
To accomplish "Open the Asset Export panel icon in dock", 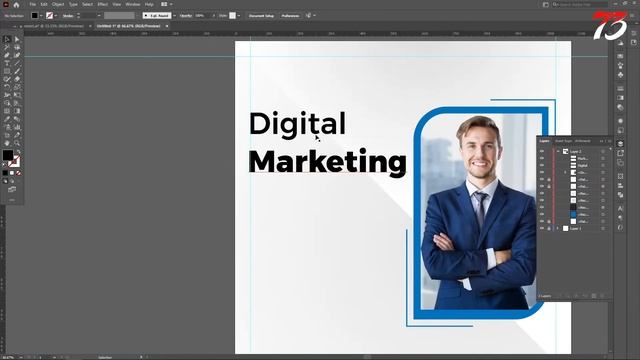I will (620, 153).
